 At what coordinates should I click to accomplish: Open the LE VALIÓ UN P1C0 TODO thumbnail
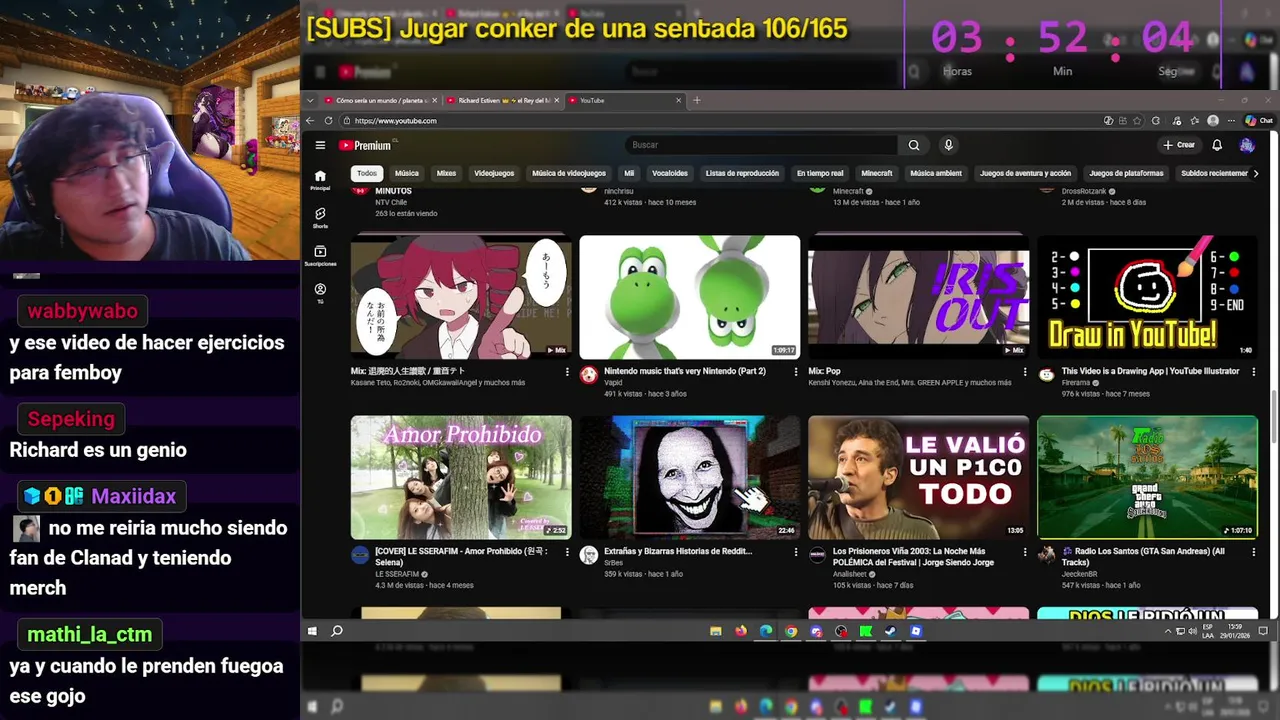pos(918,477)
